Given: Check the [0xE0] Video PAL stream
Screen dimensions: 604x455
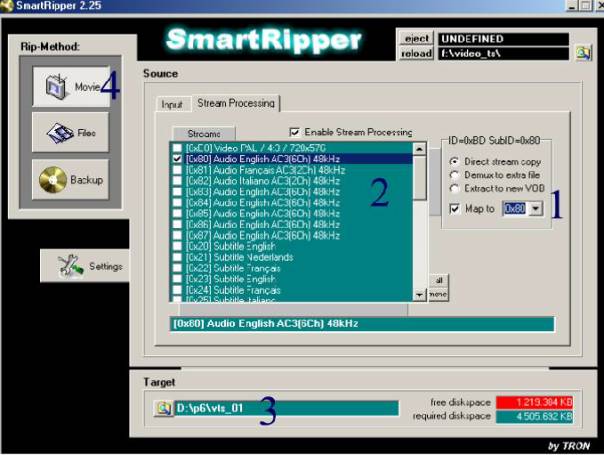Looking at the screenshot, I should point(177,148).
